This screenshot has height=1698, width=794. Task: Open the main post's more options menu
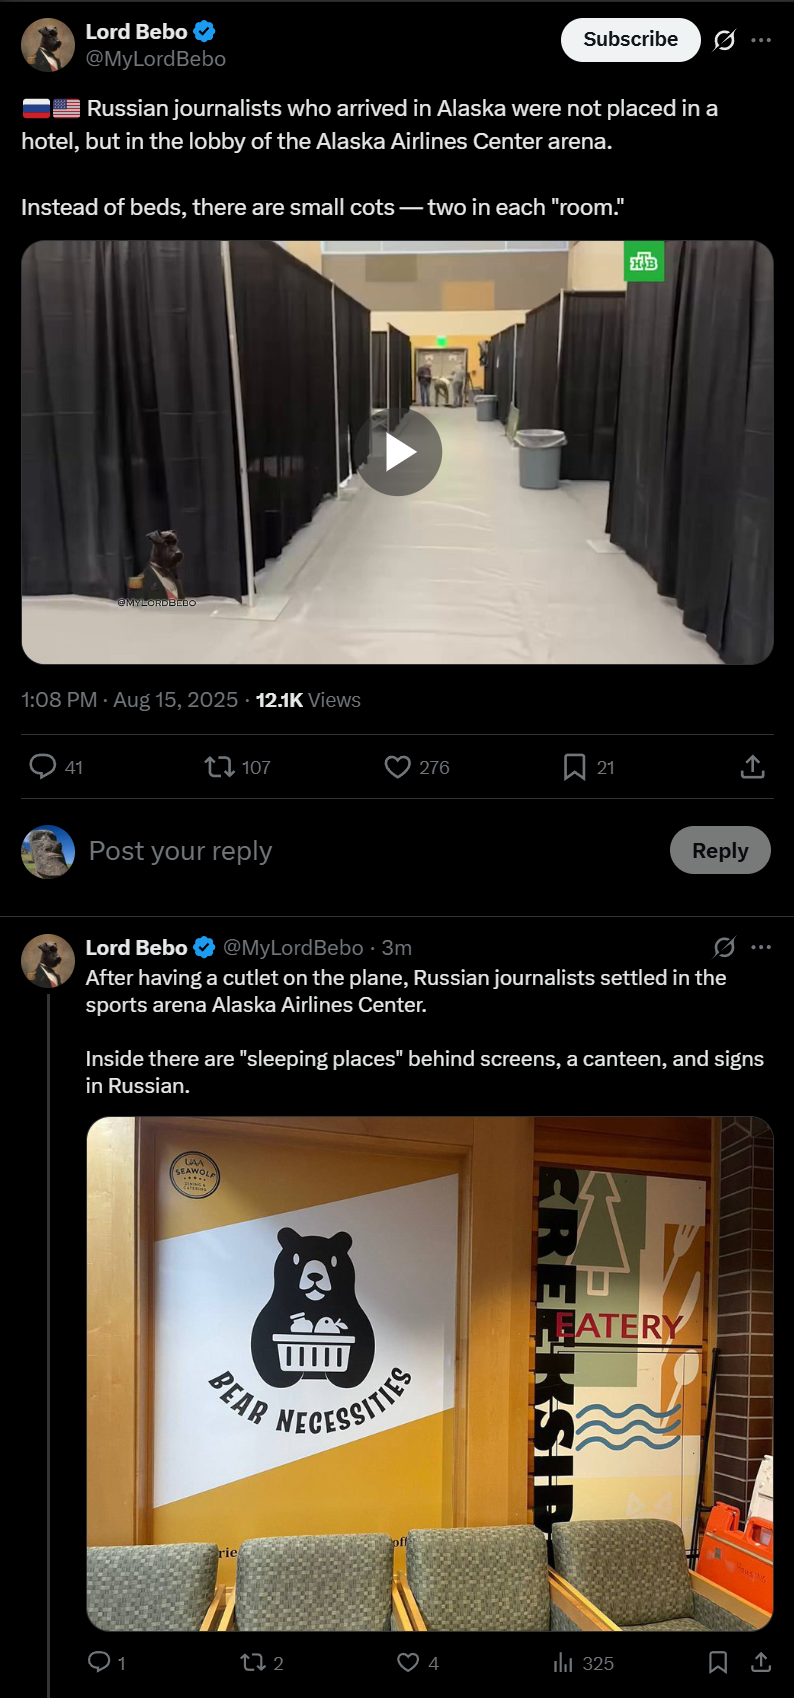pos(761,40)
